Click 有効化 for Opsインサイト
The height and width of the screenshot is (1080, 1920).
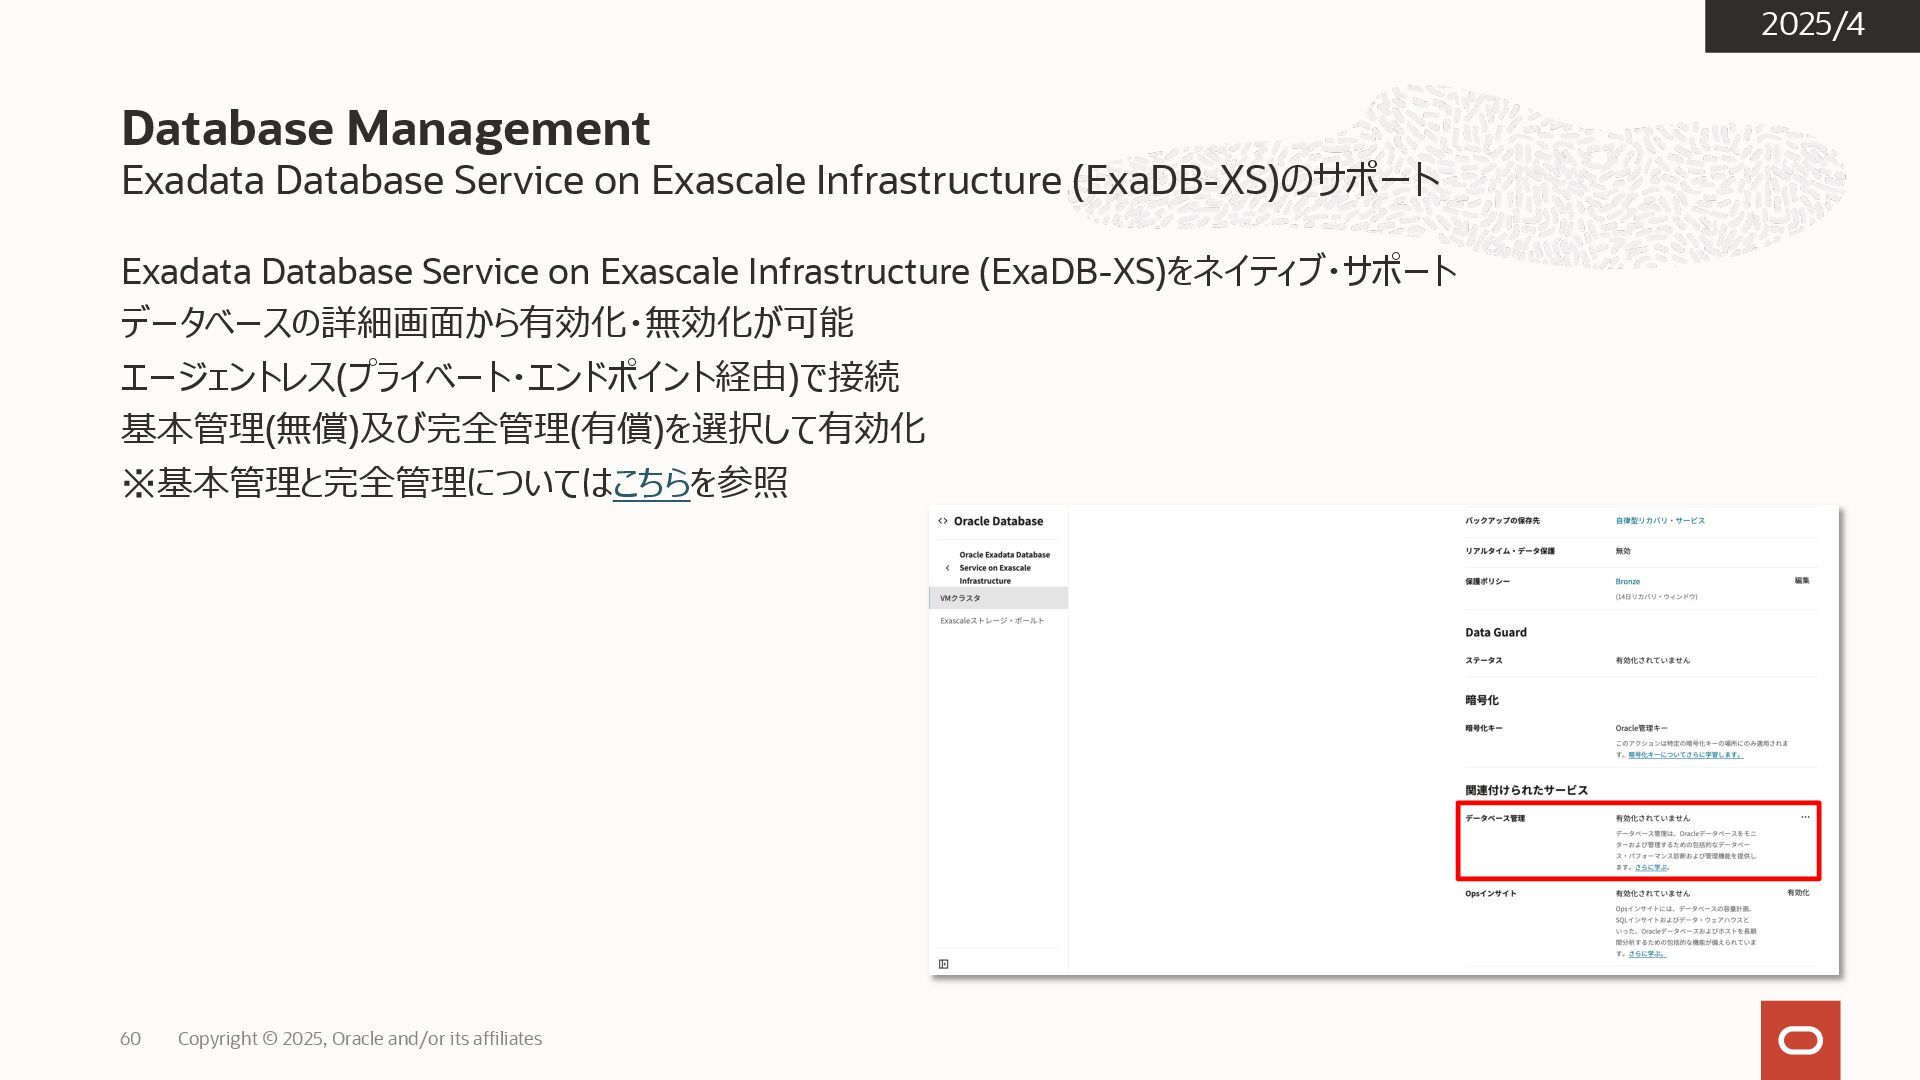point(1798,893)
